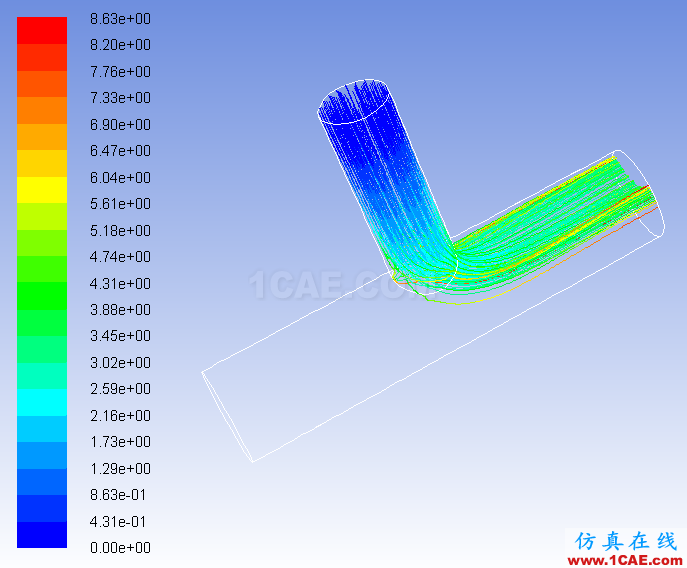
Task: Click the legend value 7.76e+00
Action: point(120,71)
